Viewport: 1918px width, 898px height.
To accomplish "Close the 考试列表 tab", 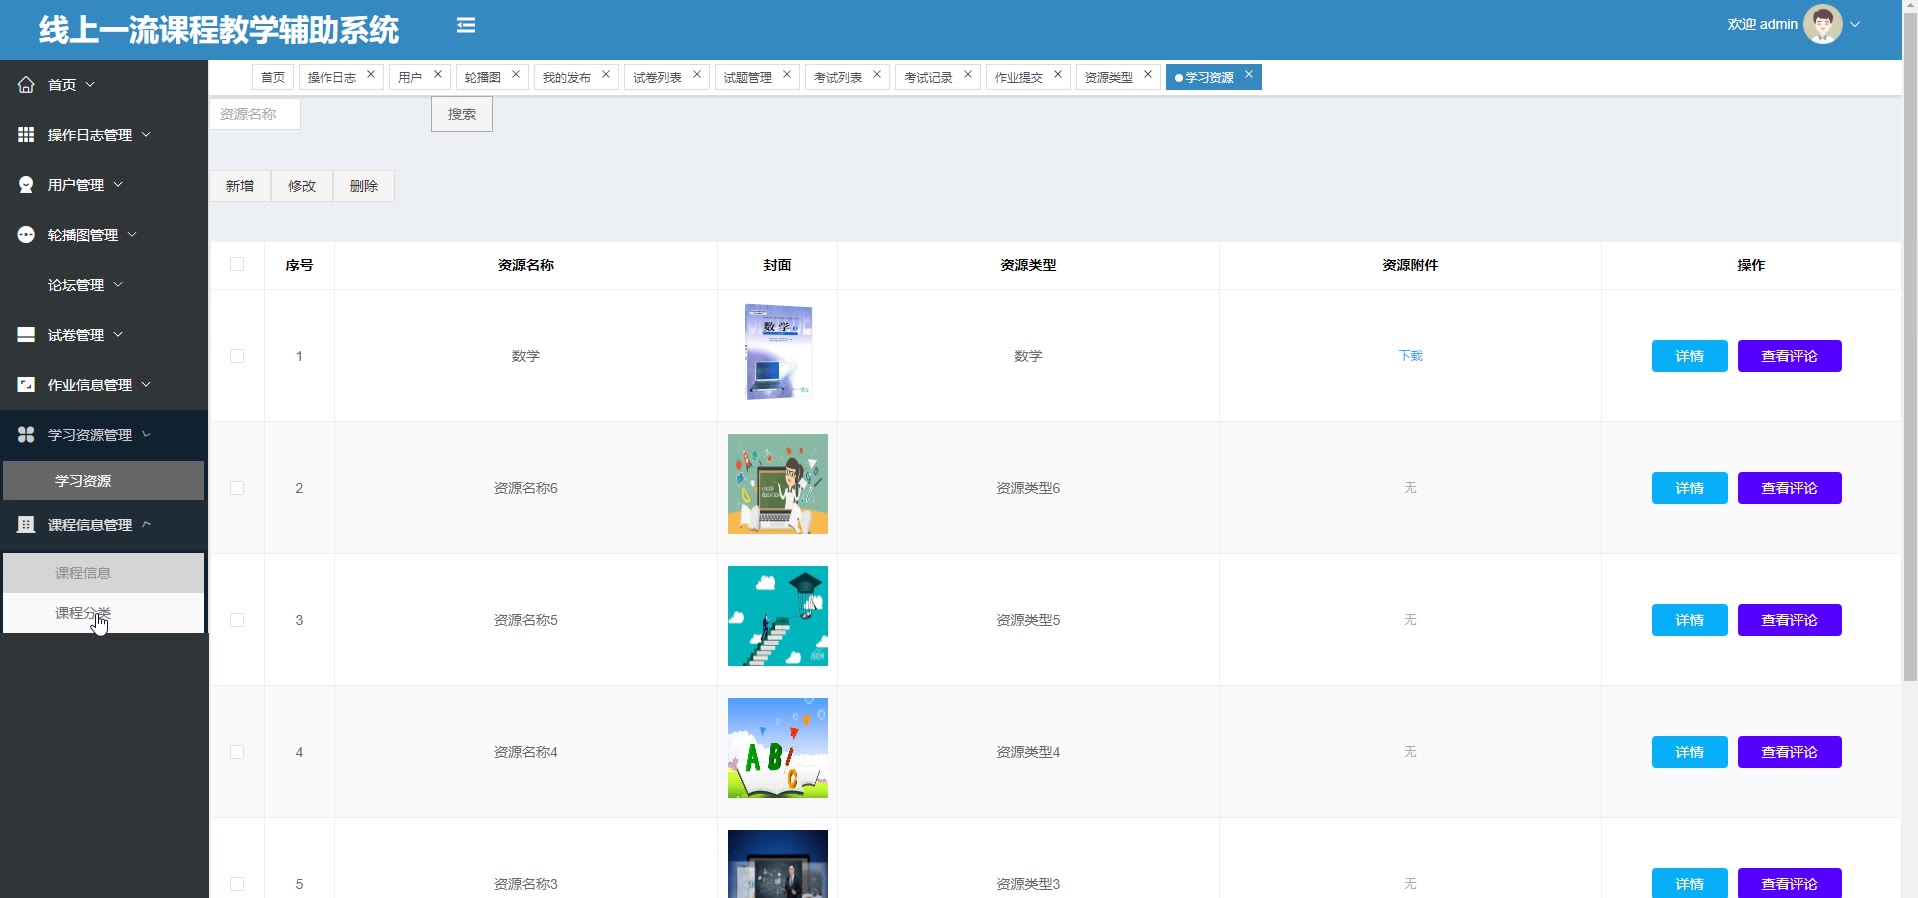I will click(877, 74).
